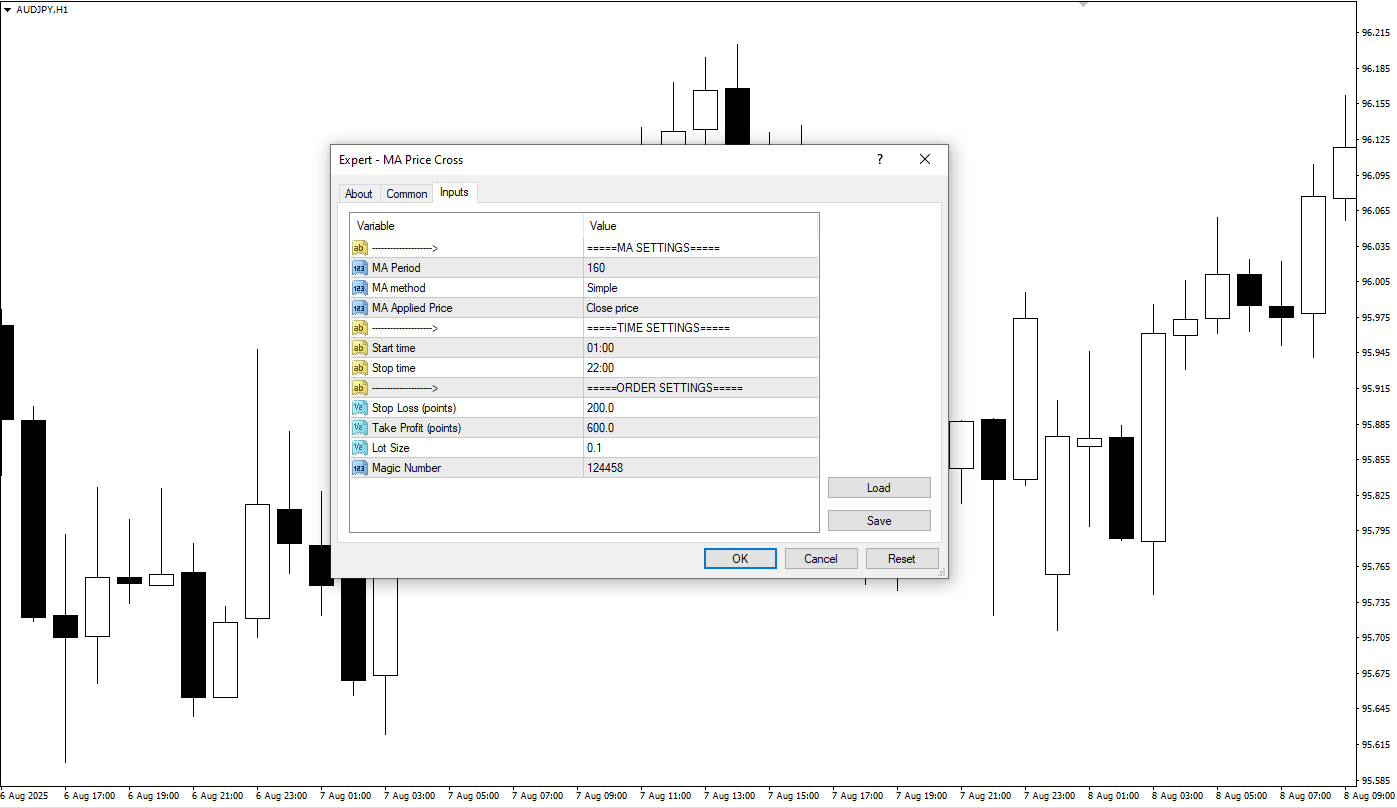Click the Magic Number row icon

(x=360, y=468)
